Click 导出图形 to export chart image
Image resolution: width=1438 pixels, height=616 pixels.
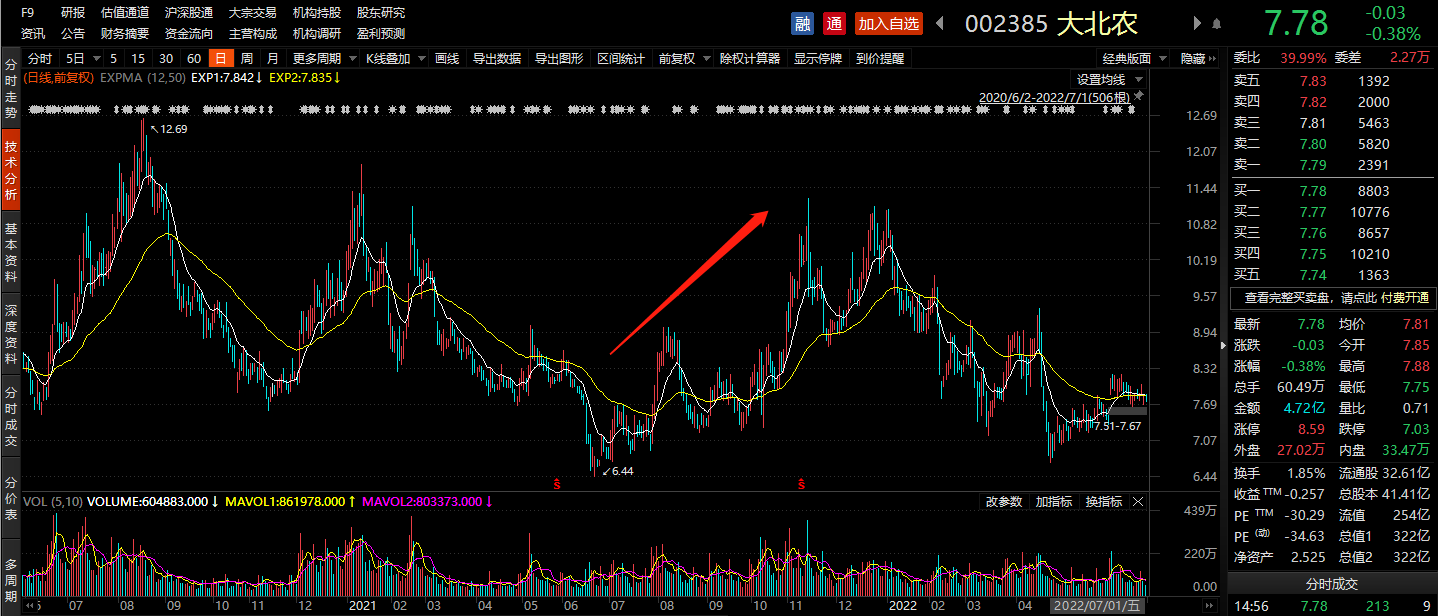tap(559, 59)
